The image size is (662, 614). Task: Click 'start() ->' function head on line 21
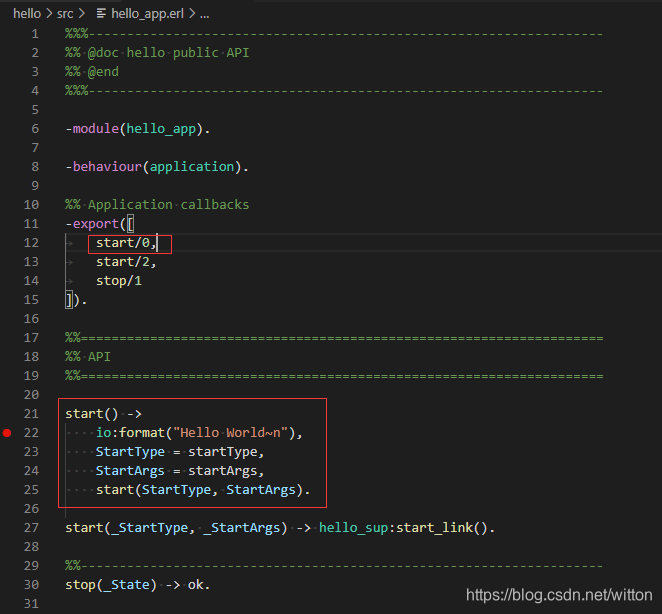(x=103, y=414)
